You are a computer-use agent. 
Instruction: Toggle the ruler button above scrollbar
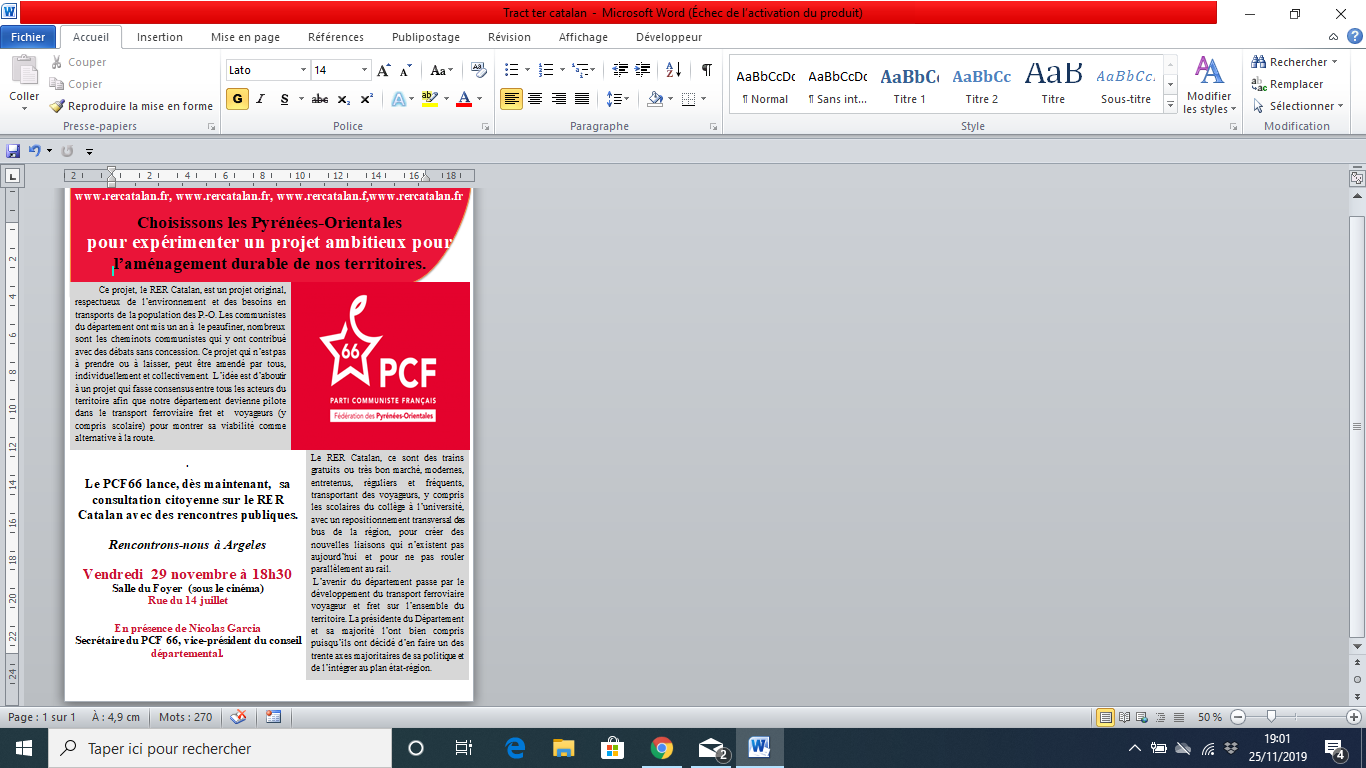(1356, 178)
